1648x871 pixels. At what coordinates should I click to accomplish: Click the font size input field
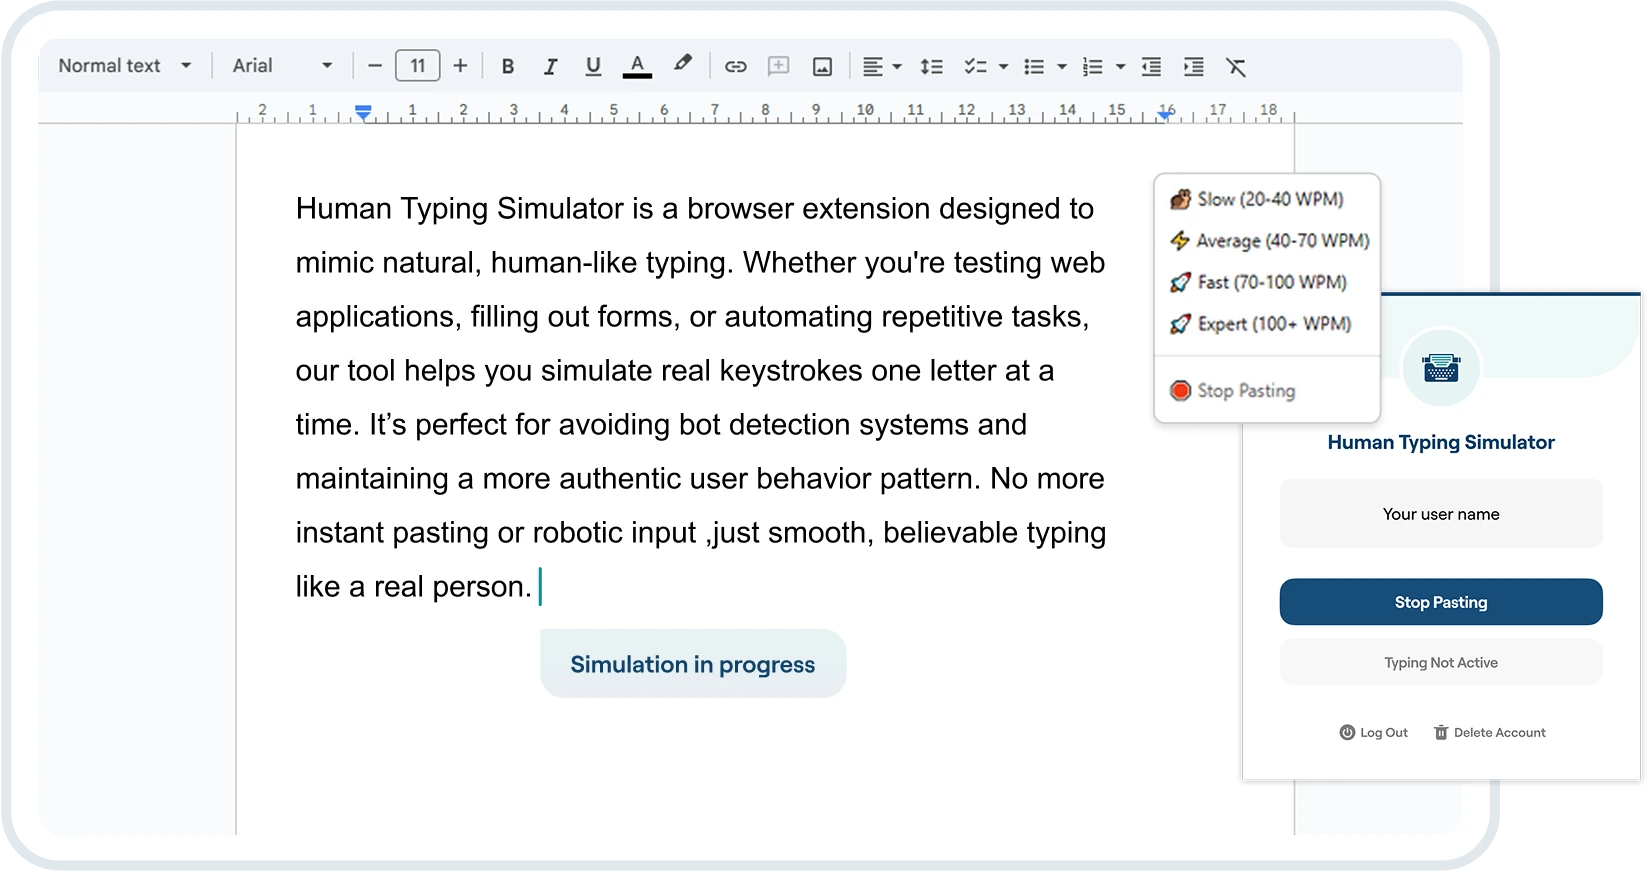coord(418,66)
